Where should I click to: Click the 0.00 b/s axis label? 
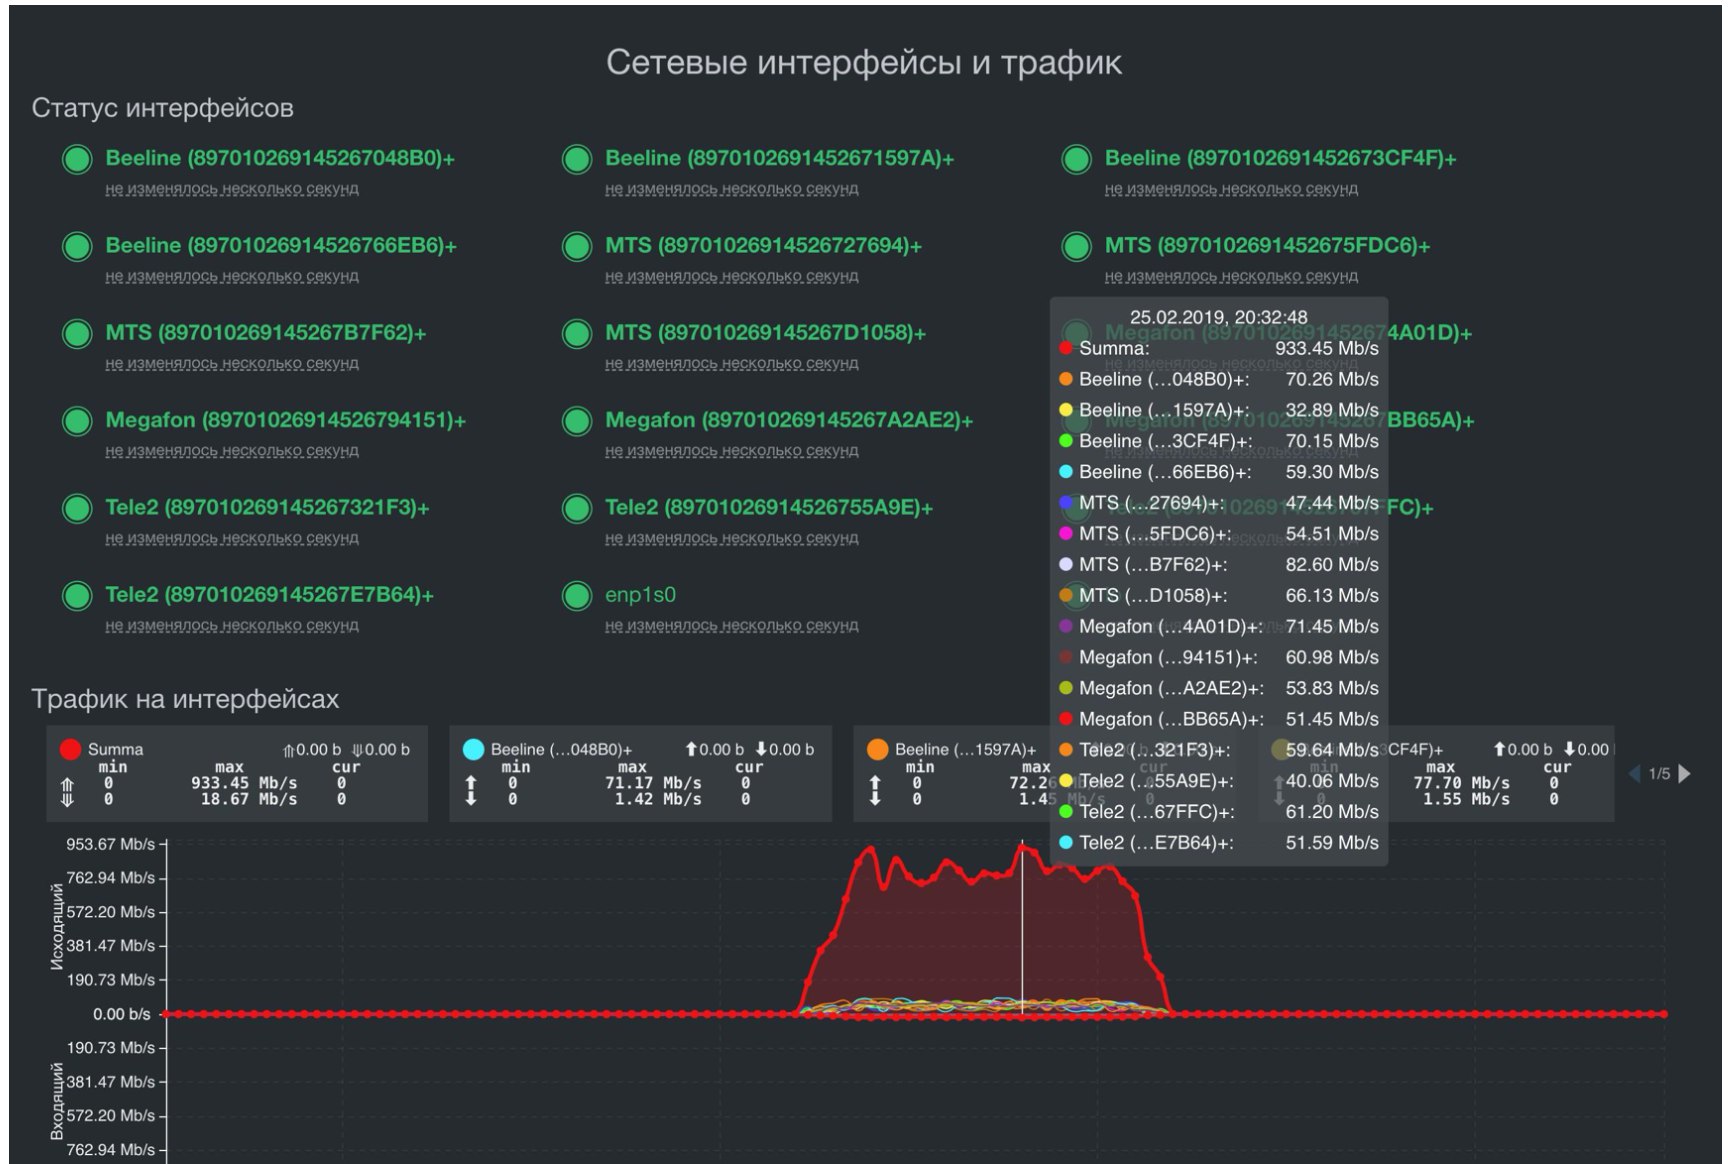point(122,1014)
